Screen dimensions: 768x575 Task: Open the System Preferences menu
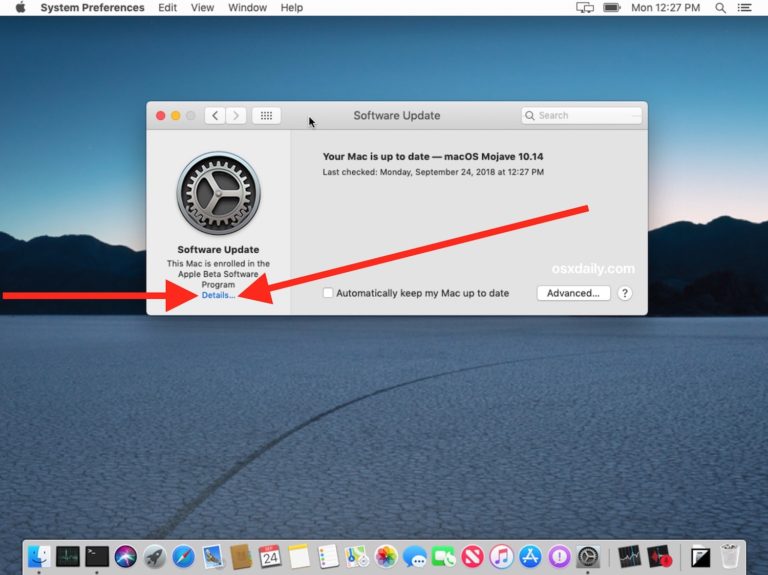[x=92, y=8]
